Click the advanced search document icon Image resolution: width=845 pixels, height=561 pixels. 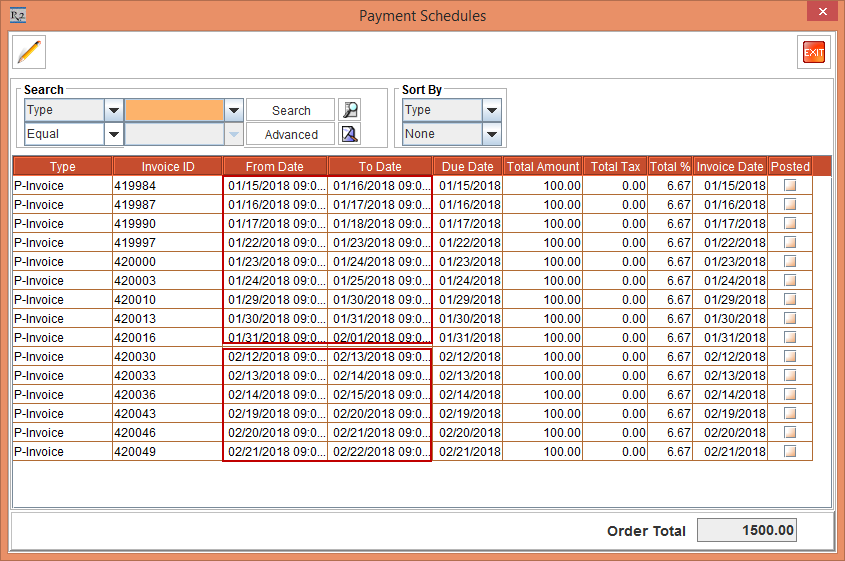349,134
